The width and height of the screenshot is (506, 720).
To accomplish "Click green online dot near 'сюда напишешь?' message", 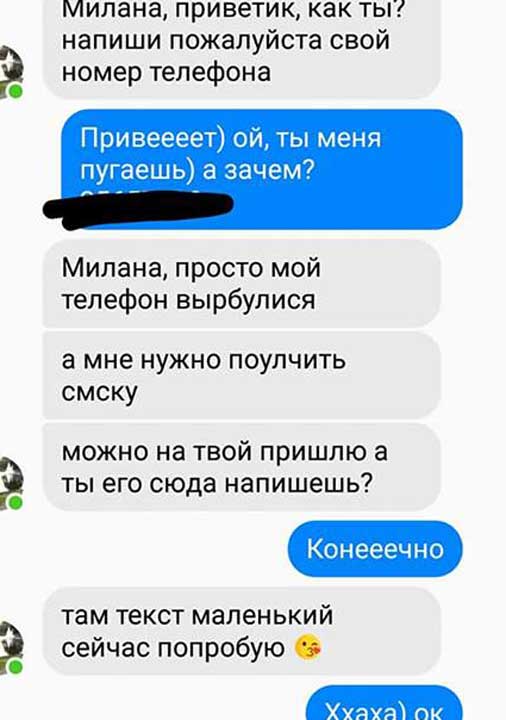I will (16, 502).
